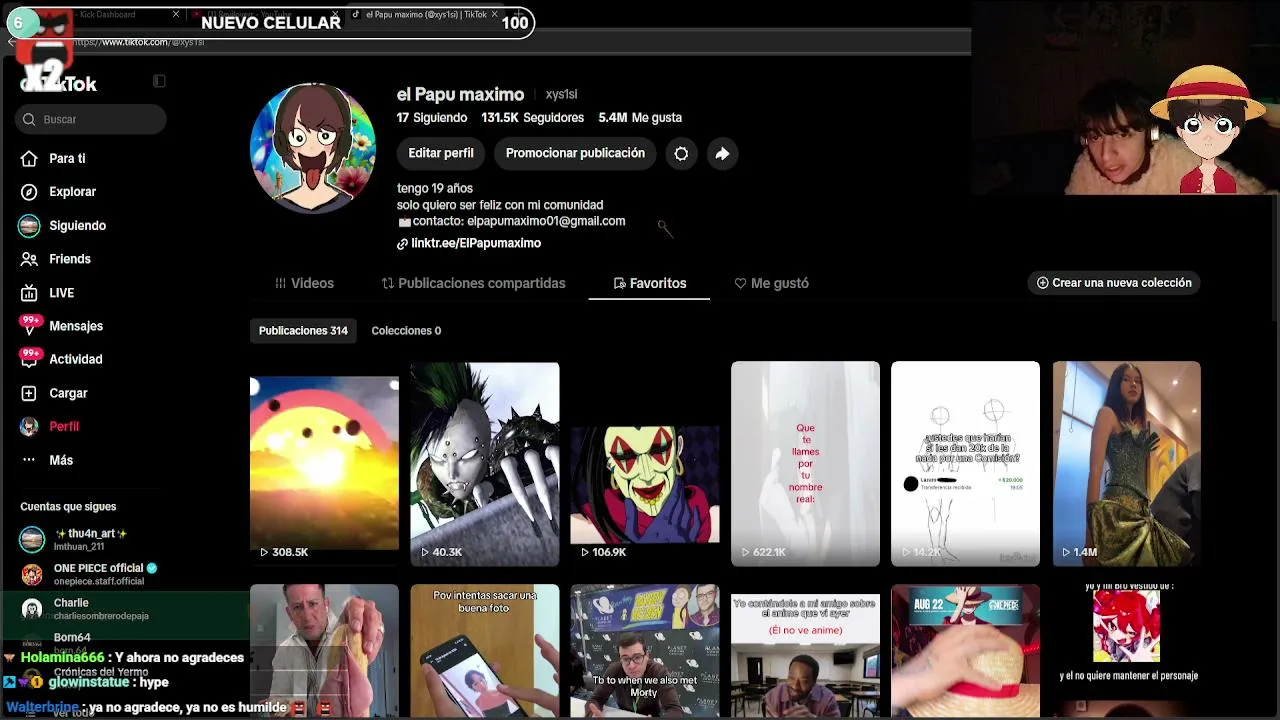Open the 131.5K Seguidores list

click(x=532, y=118)
